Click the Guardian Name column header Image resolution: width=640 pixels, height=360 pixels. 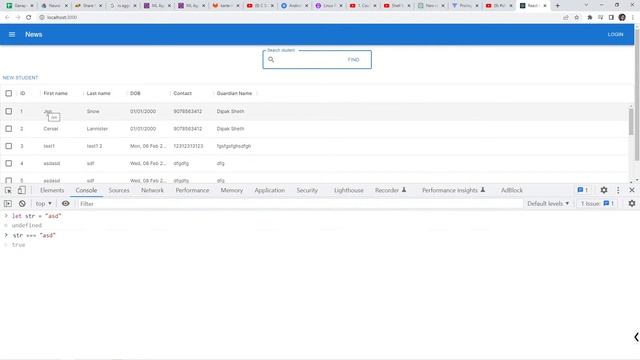tap(234, 93)
